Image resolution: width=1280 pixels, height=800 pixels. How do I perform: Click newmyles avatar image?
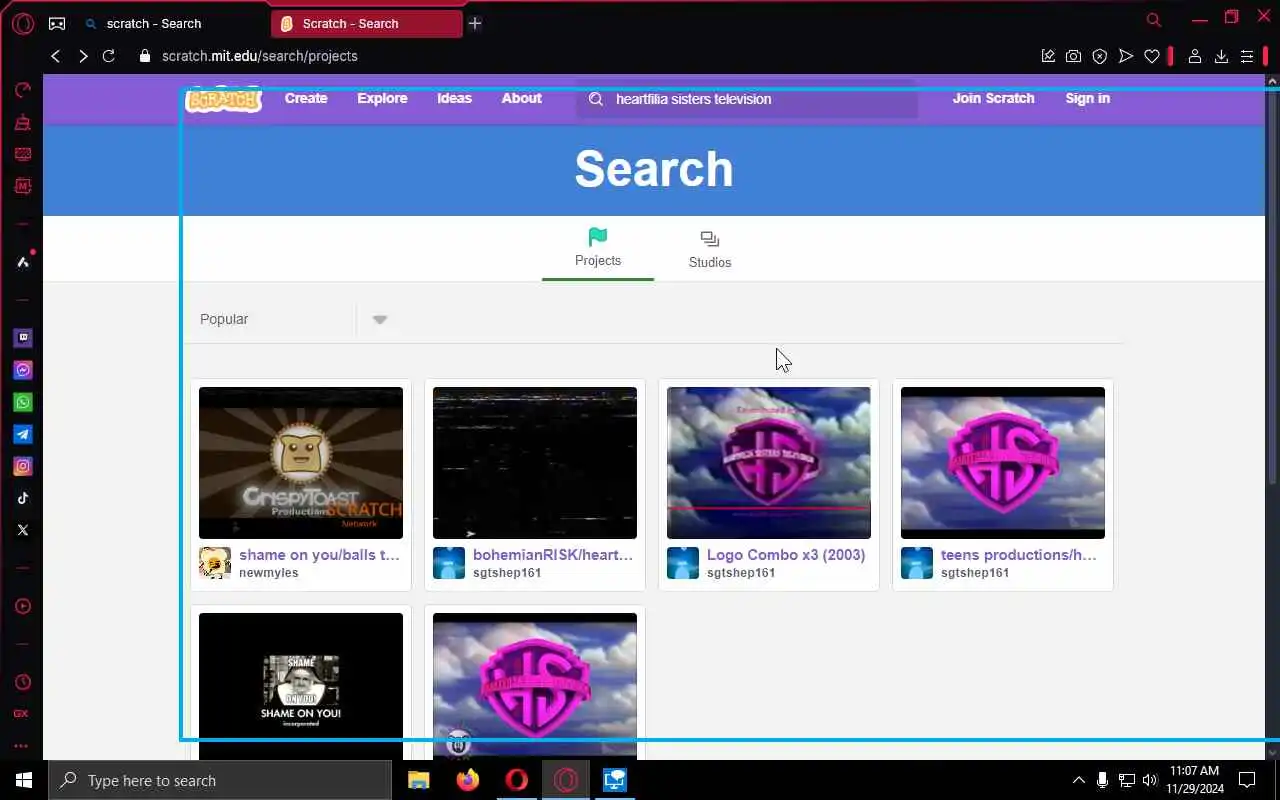click(x=215, y=563)
